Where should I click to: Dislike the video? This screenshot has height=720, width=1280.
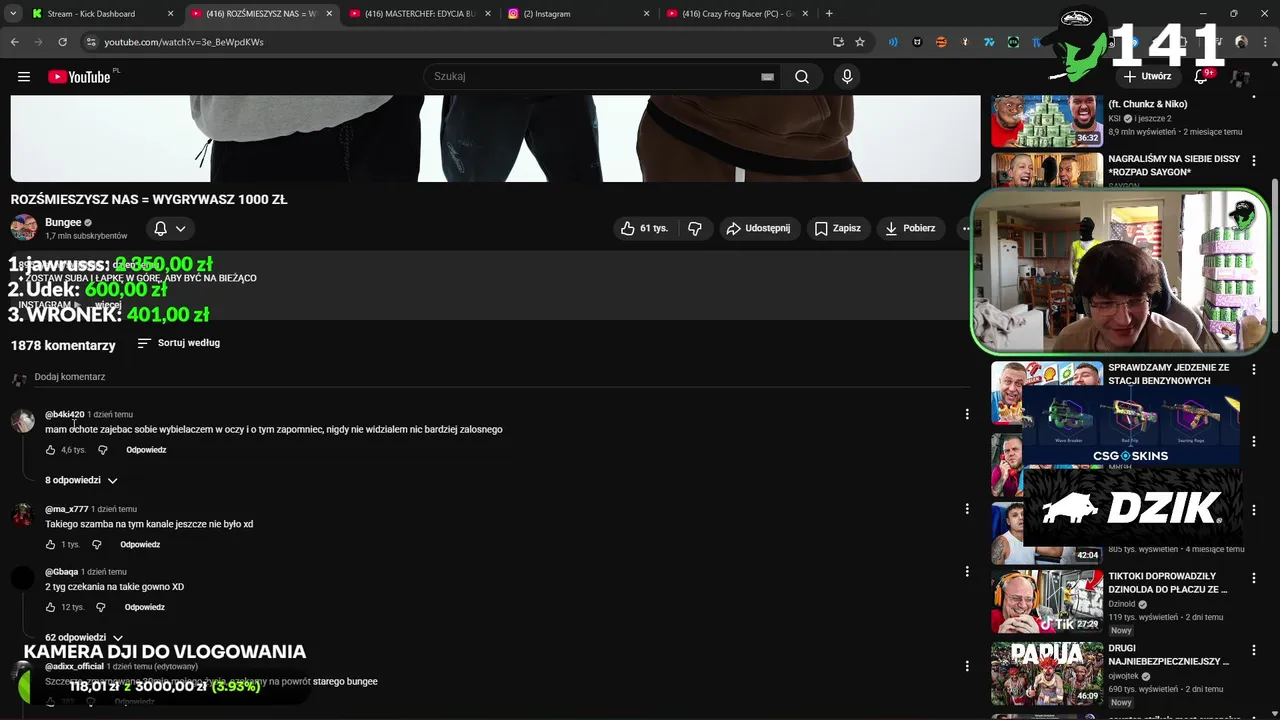695,228
